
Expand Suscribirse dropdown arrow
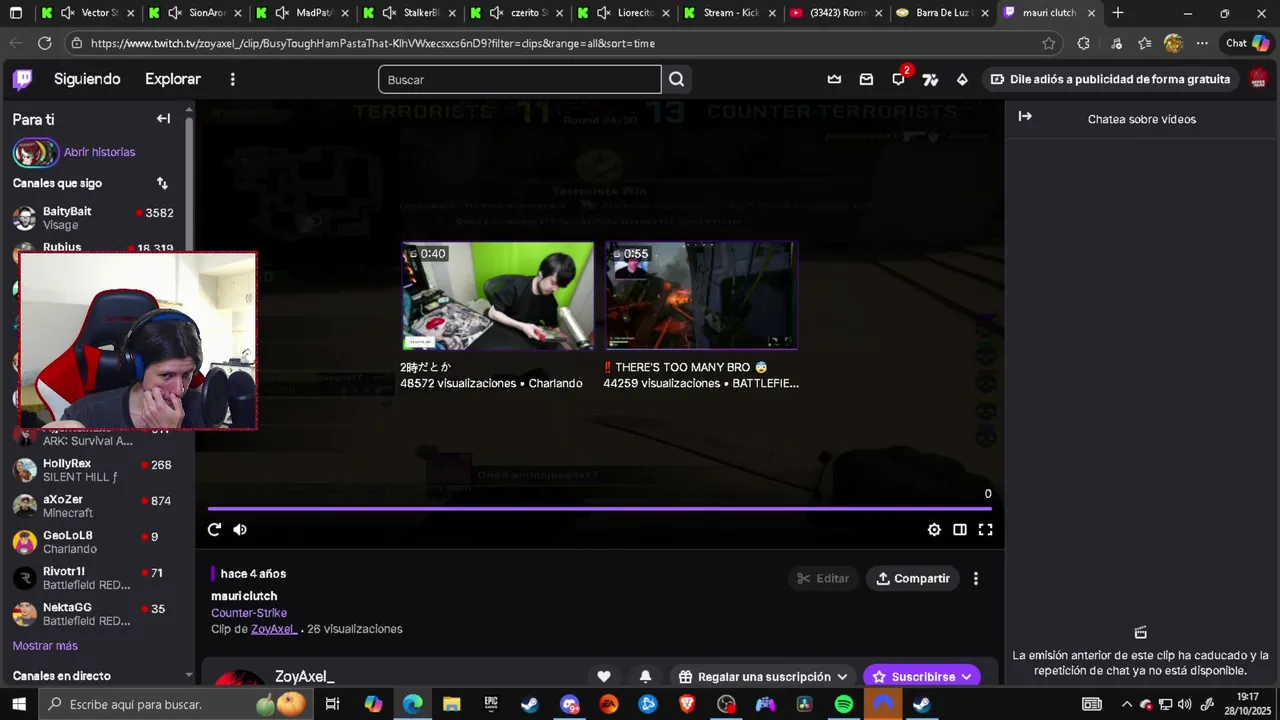[966, 677]
